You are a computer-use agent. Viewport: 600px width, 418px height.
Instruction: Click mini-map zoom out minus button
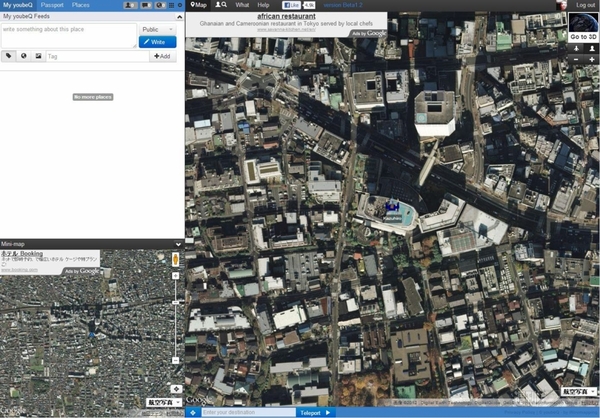point(175,360)
